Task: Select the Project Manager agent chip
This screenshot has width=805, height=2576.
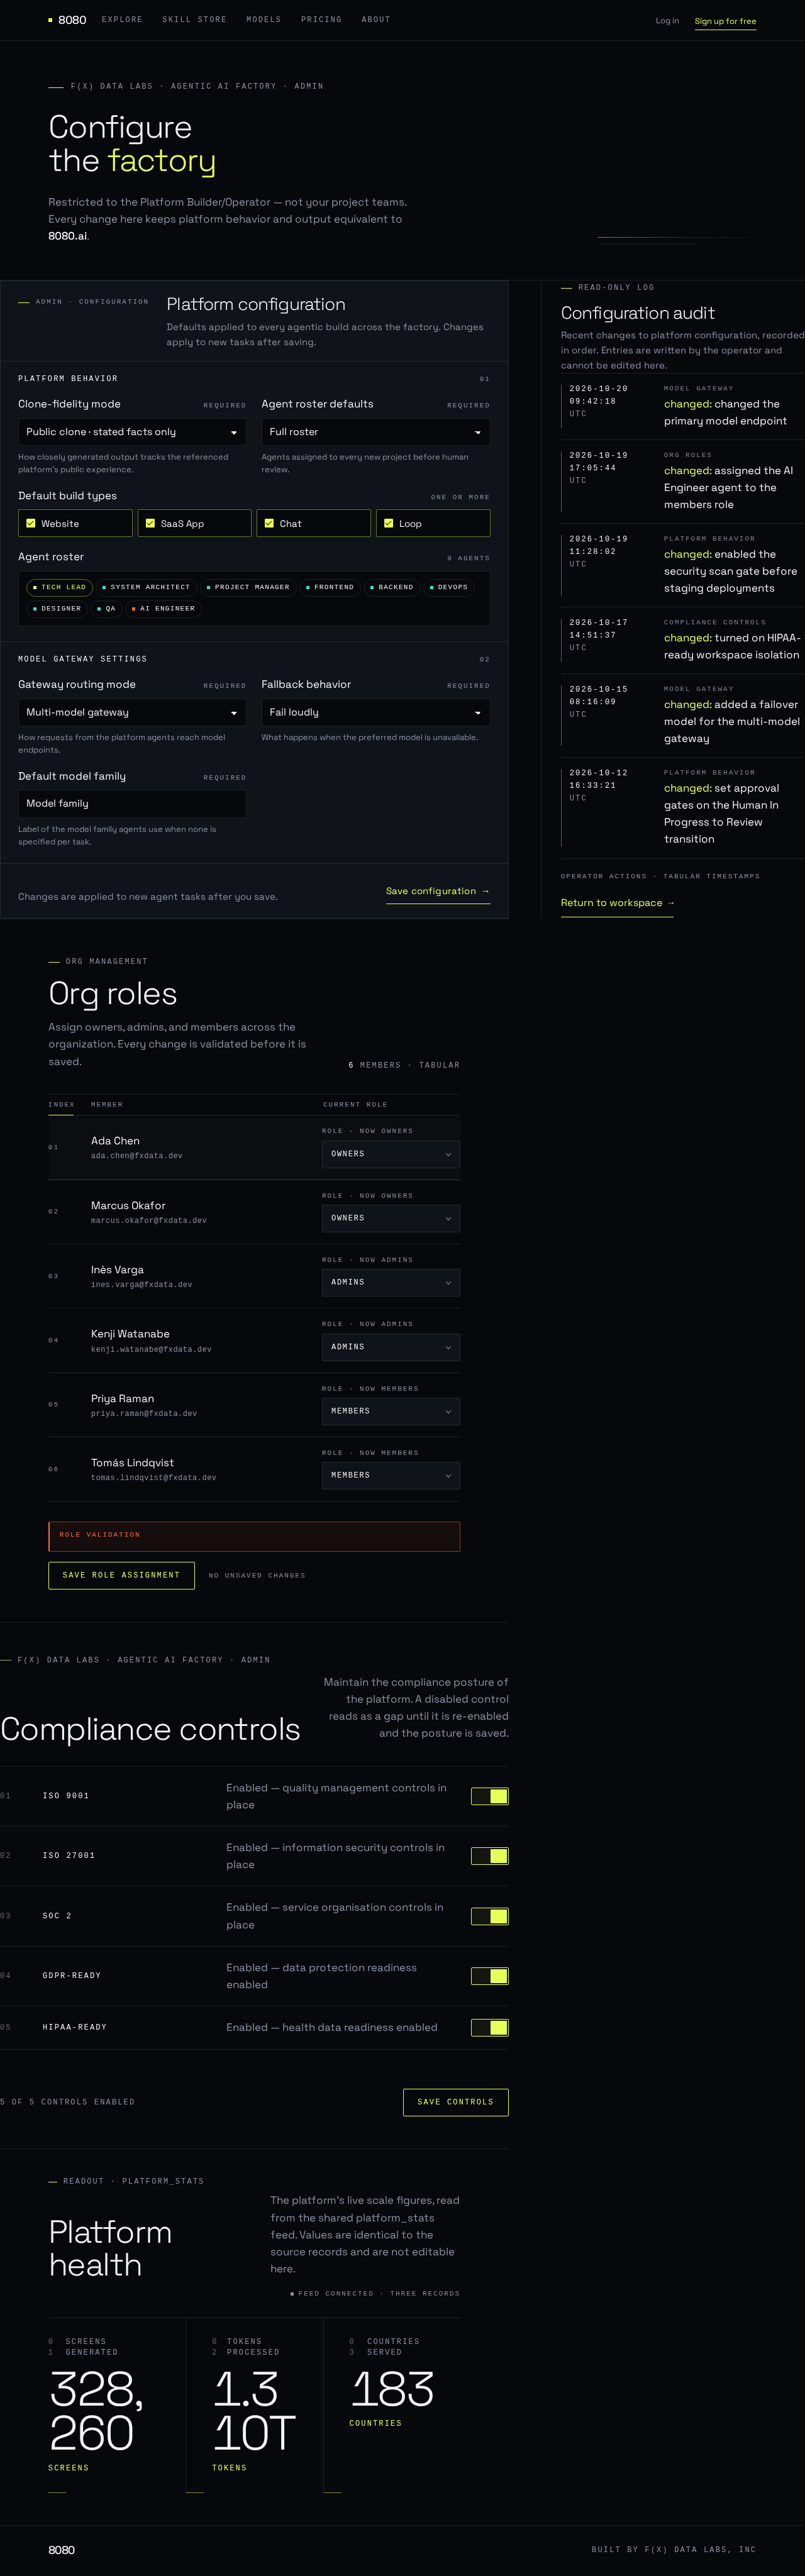Action: (248, 587)
